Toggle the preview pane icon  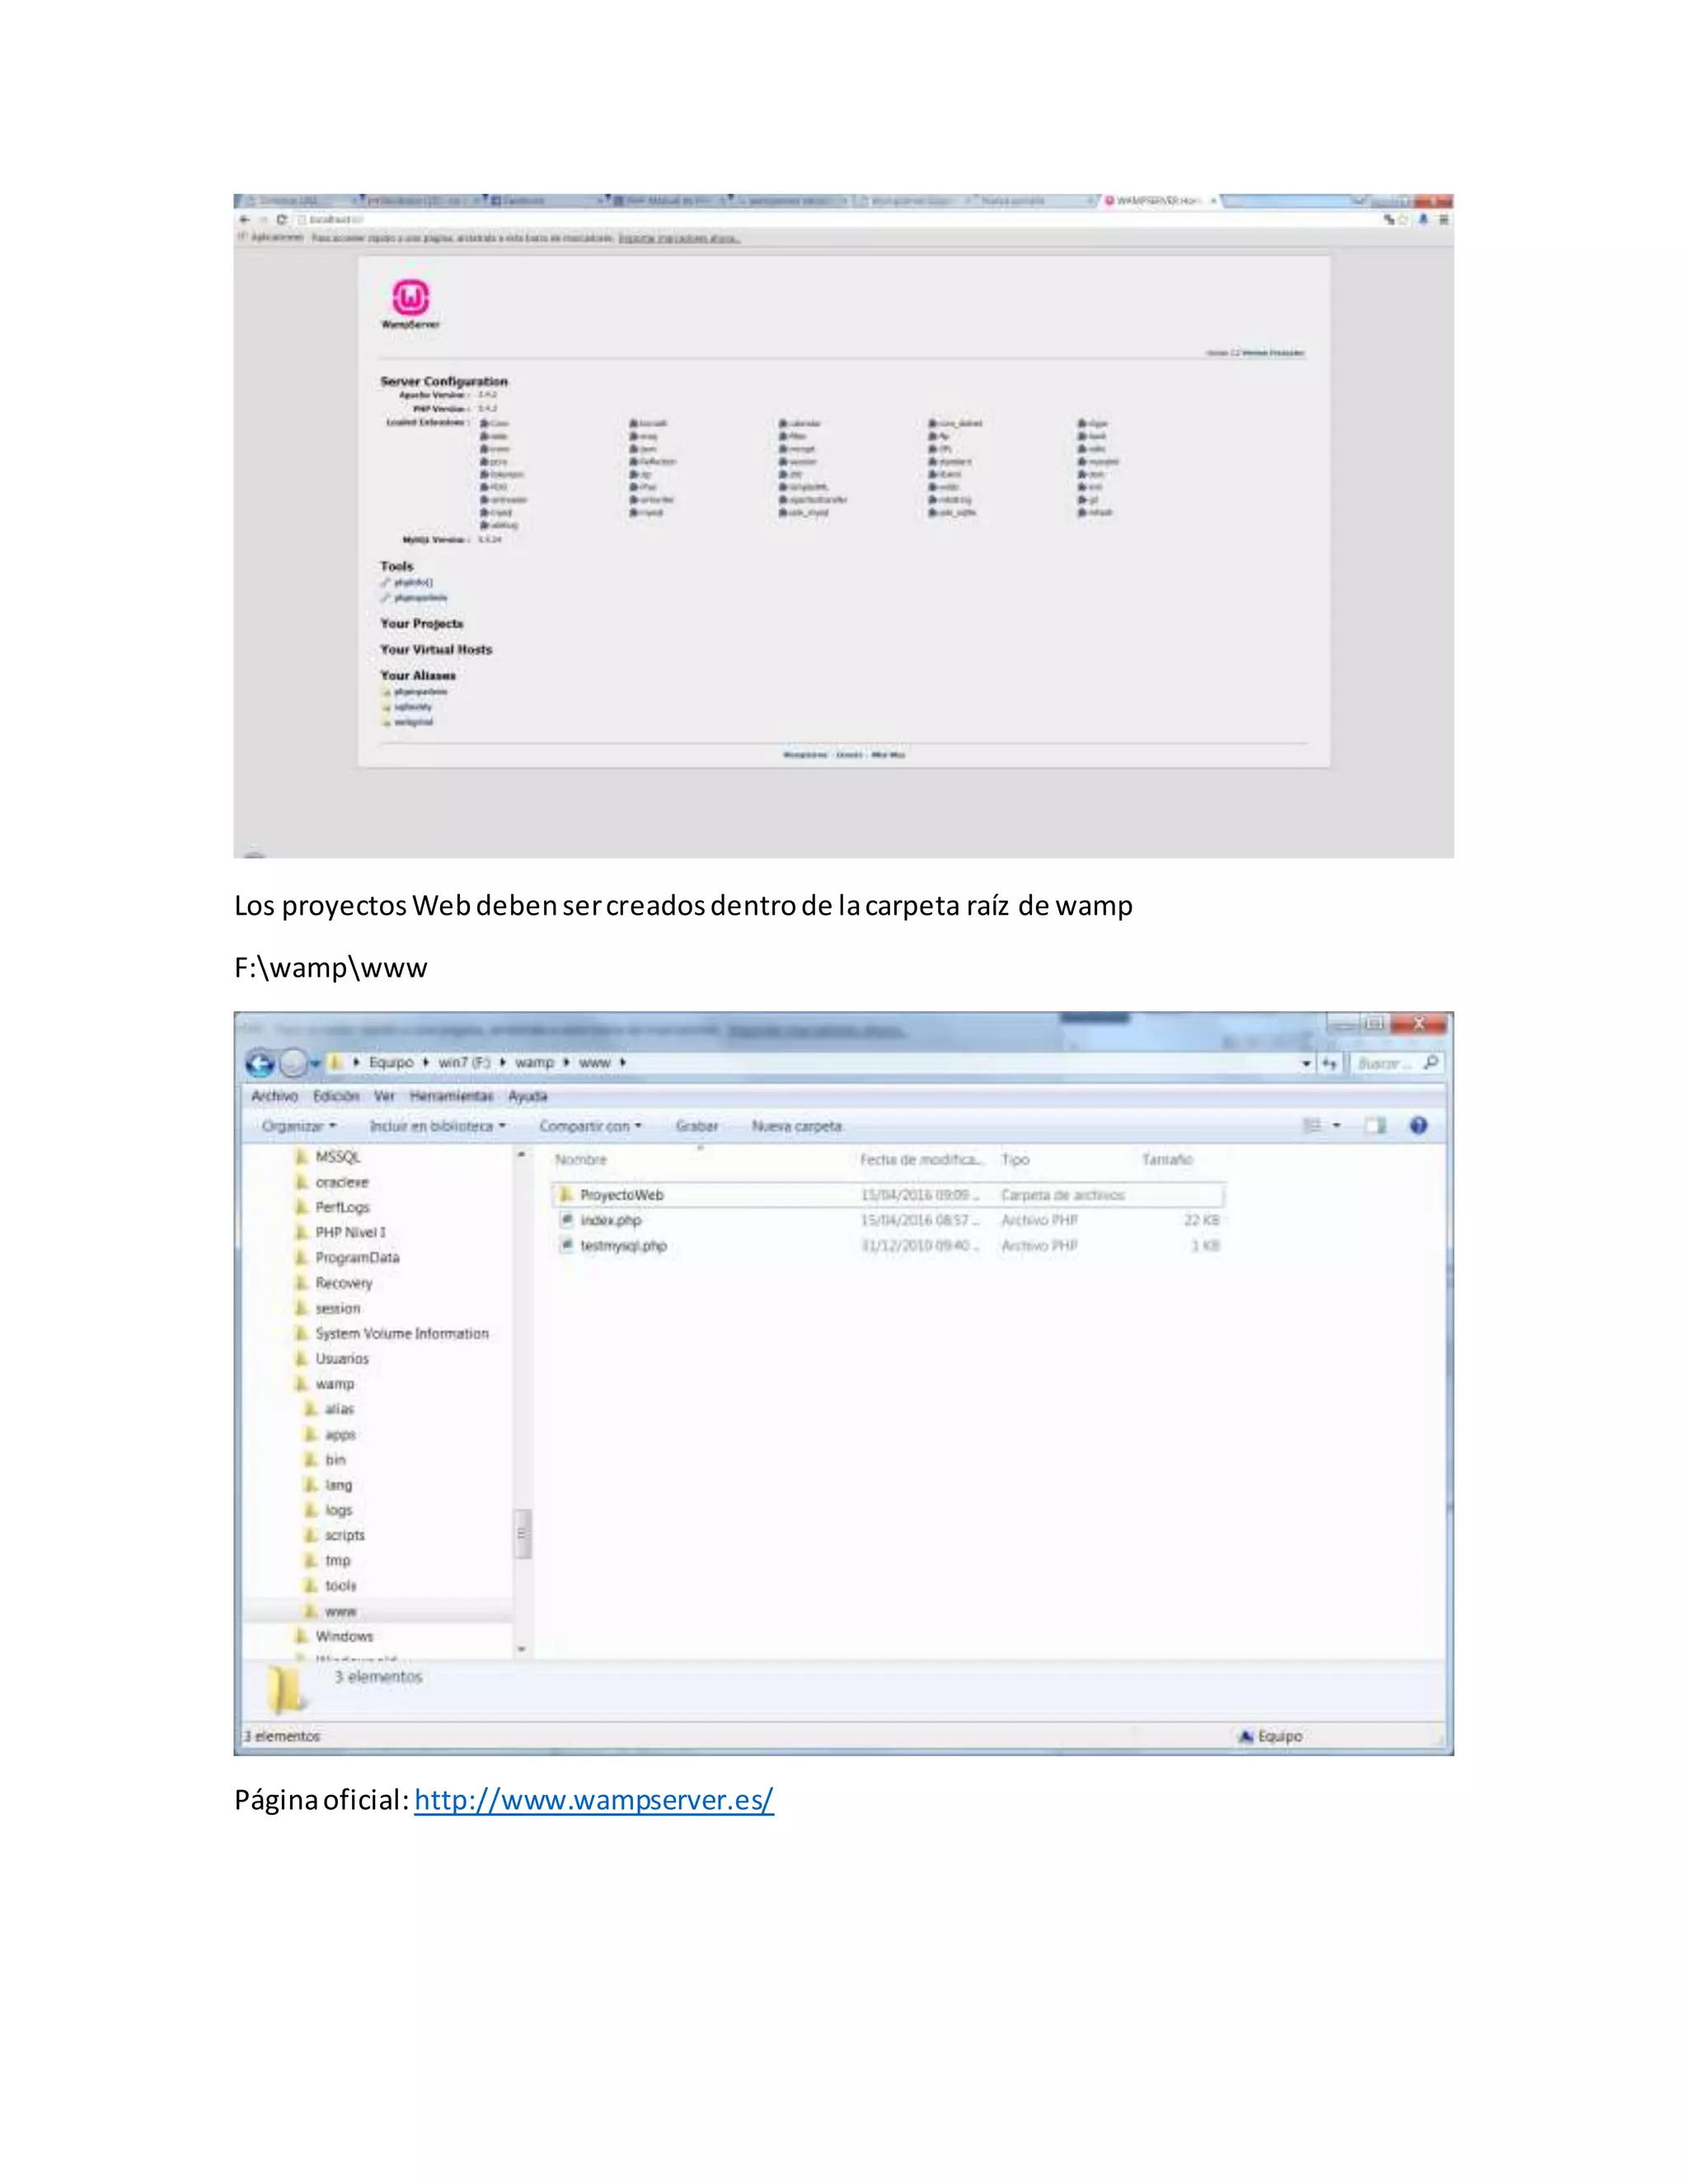(x=1376, y=1126)
